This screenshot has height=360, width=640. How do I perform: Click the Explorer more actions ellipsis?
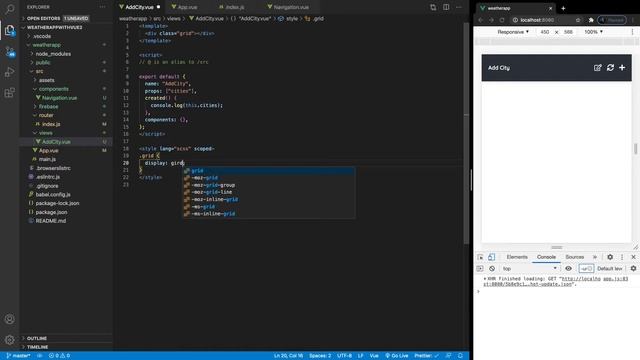[x=102, y=7]
